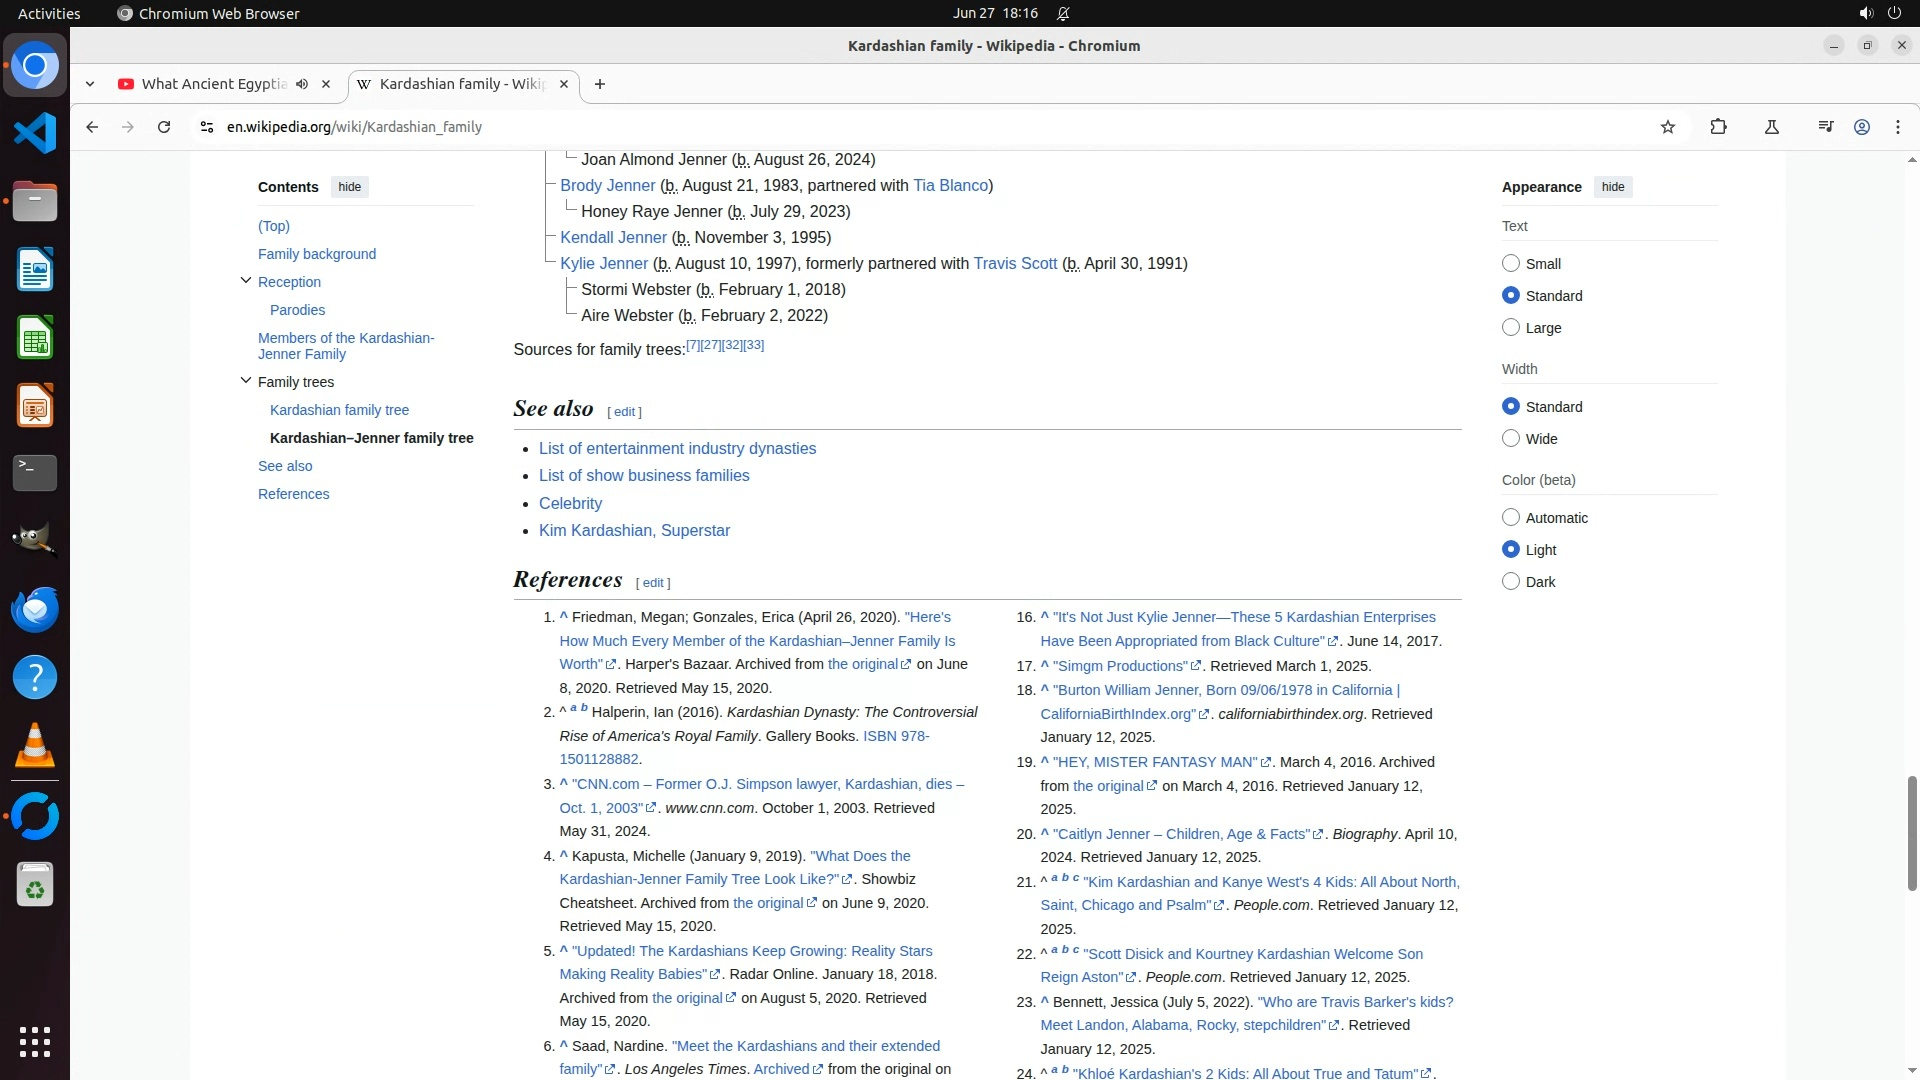The image size is (1920, 1080).
Task: Select the Dark color option
Action: (x=1511, y=581)
